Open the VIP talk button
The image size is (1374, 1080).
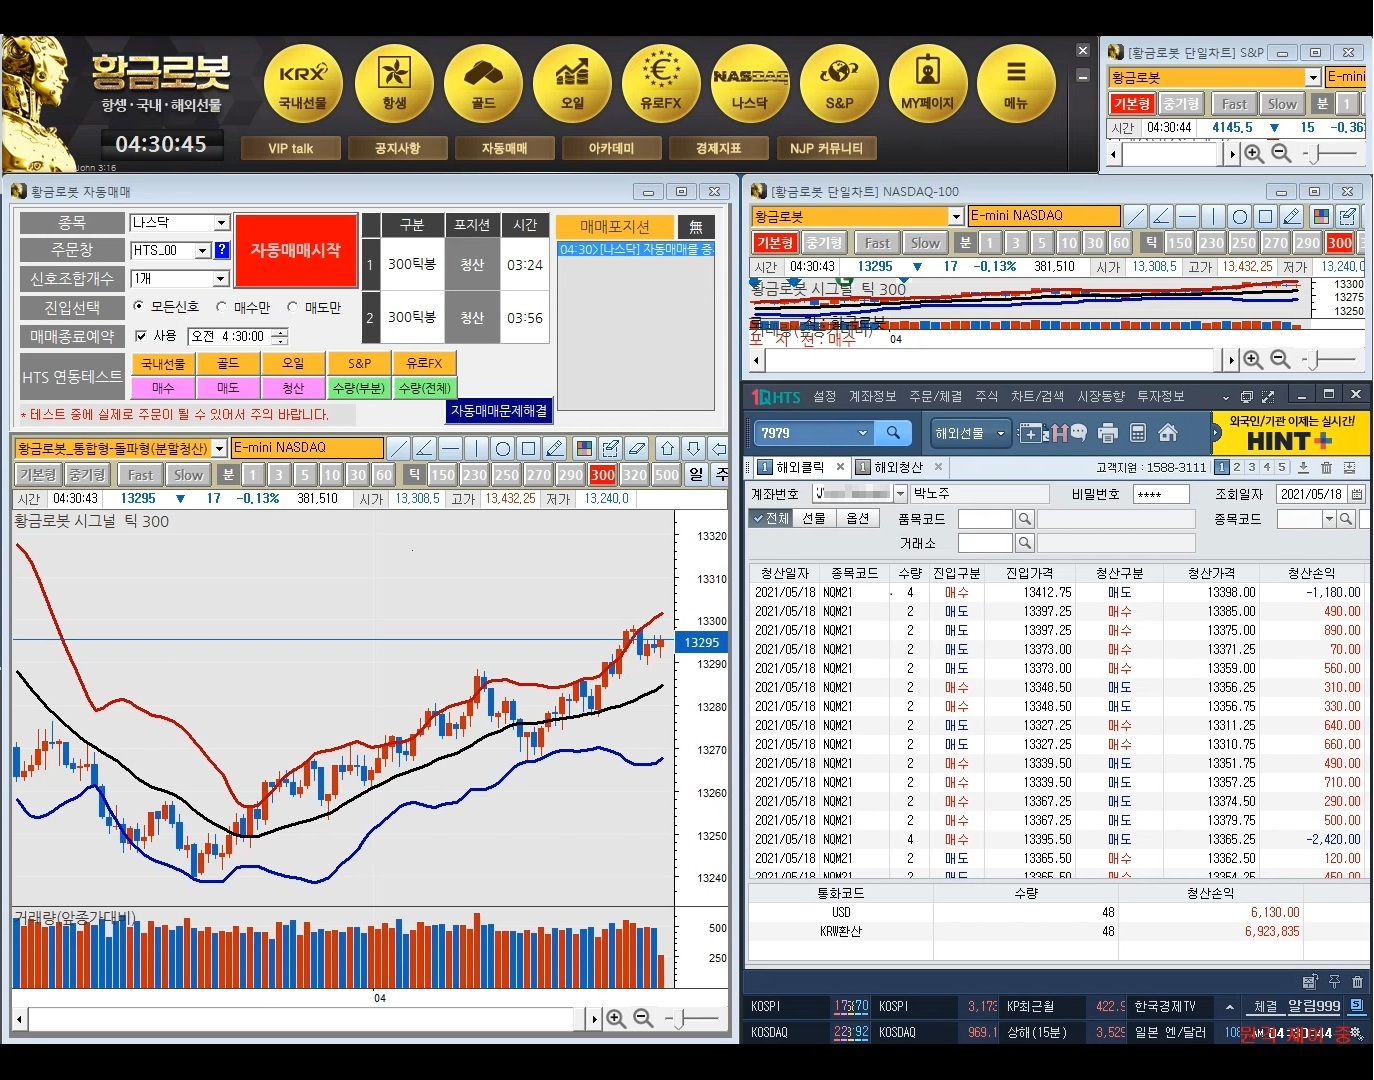coord(291,148)
